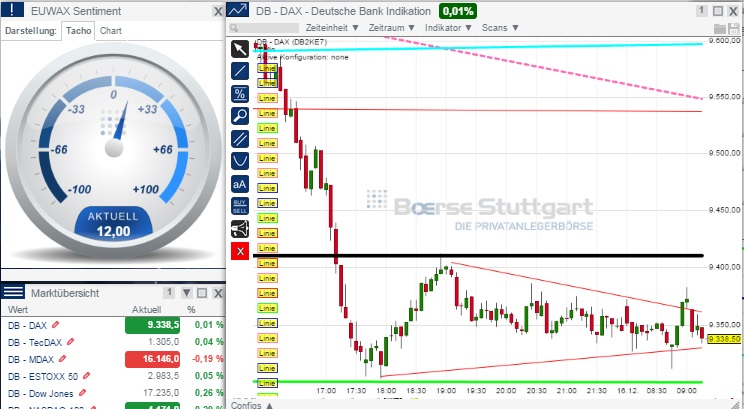Click the AKTUELL 12,00 sentiment readout
The width and height of the screenshot is (744, 409).
click(113, 223)
